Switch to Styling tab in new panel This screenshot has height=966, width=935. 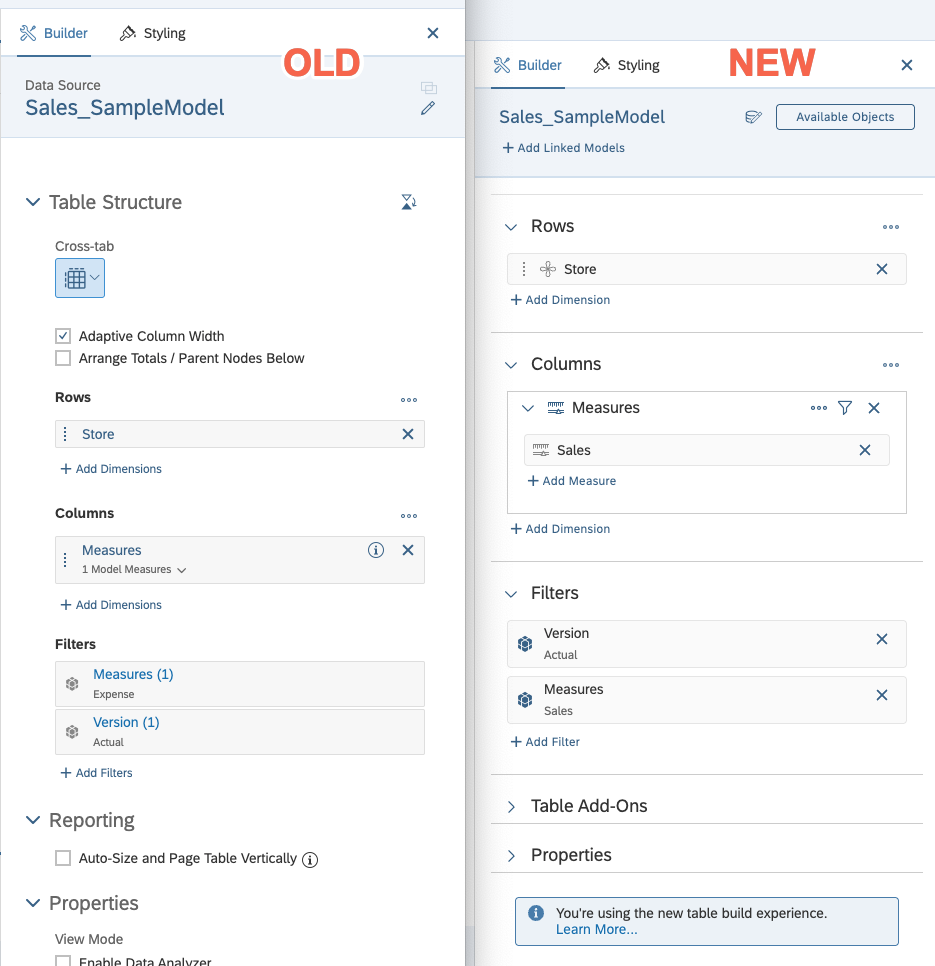627,65
